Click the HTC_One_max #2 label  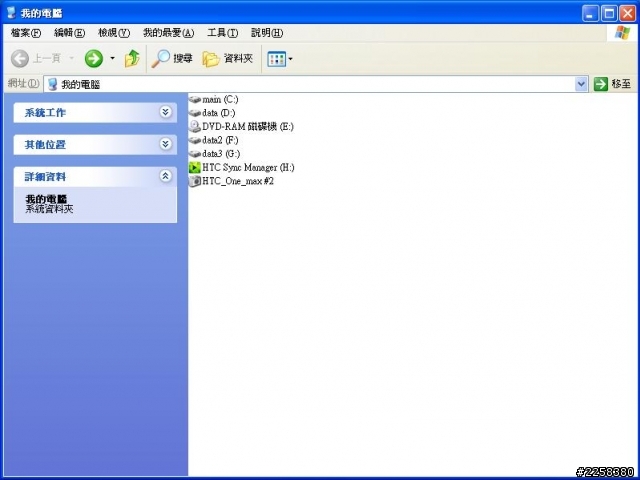238,181
